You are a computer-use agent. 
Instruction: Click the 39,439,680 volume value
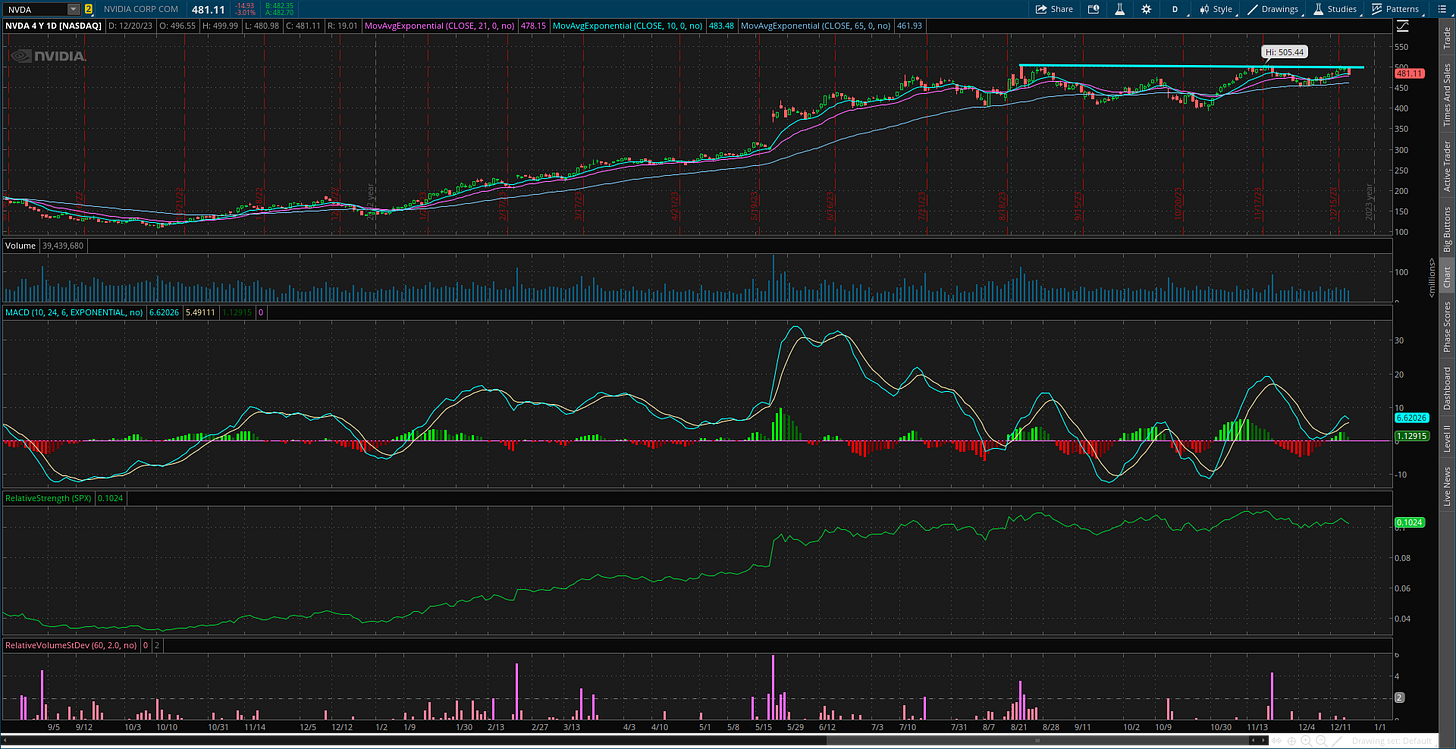[62, 245]
